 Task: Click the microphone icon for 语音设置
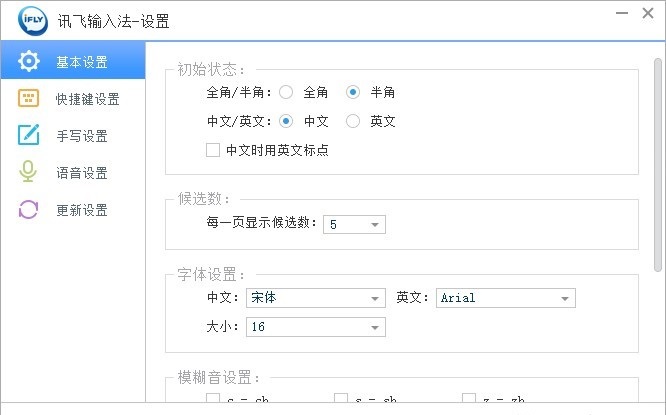tap(28, 172)
